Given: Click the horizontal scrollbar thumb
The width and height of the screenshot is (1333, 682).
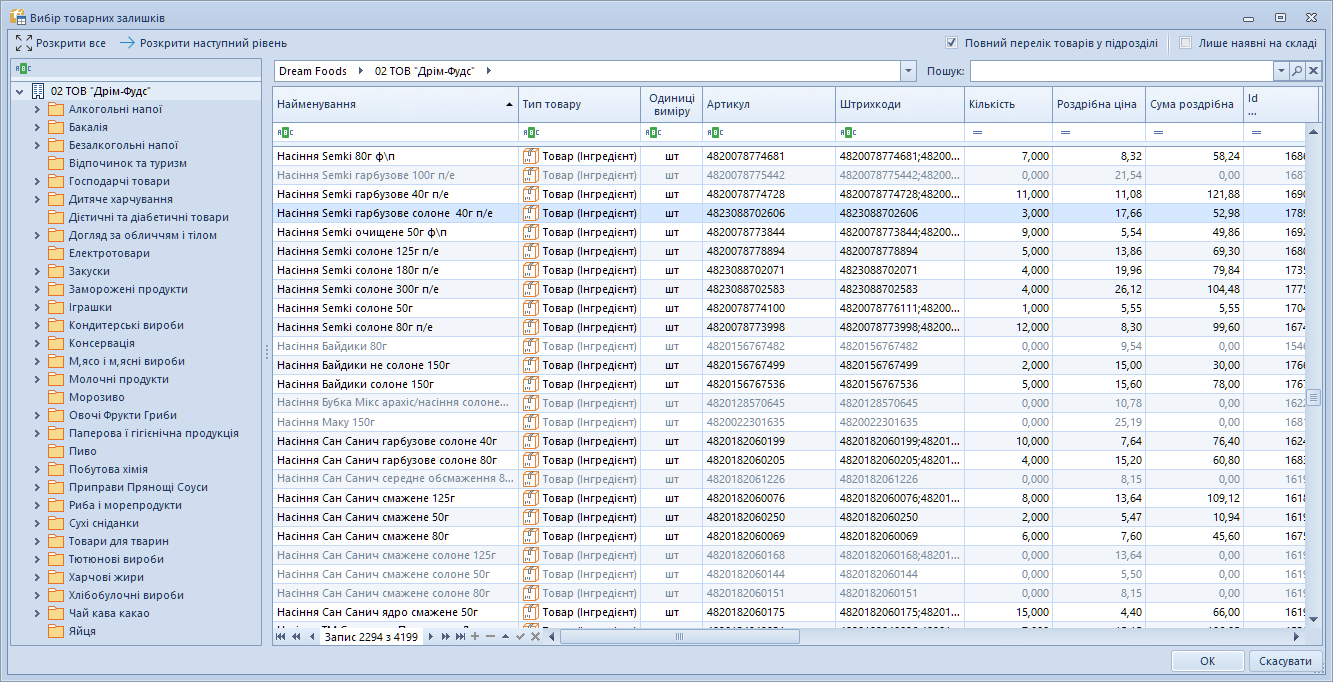Looking at the screenshot, I should click(x=679, y=636).
